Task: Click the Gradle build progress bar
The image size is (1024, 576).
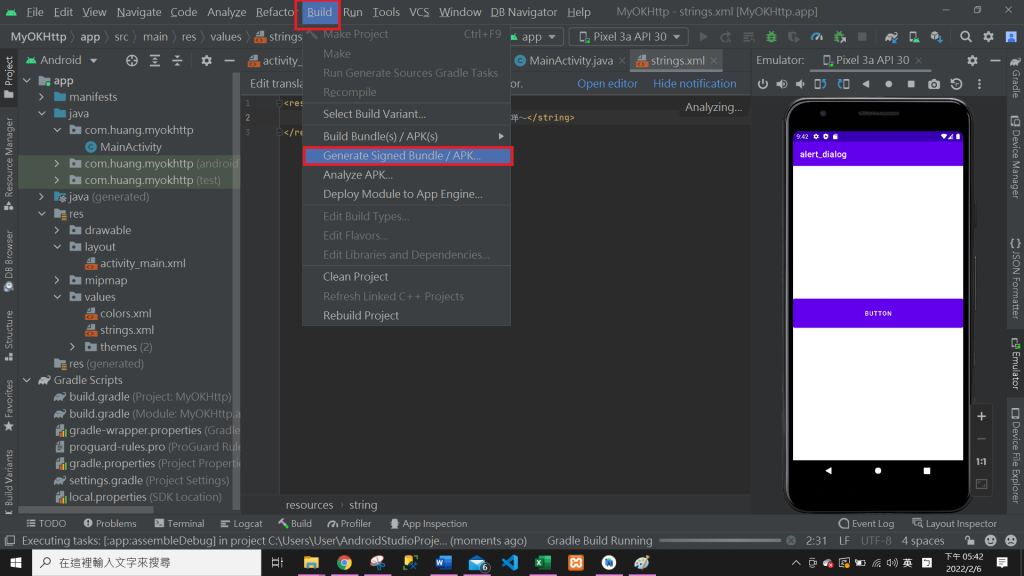Action: click(x=720, y=541)
